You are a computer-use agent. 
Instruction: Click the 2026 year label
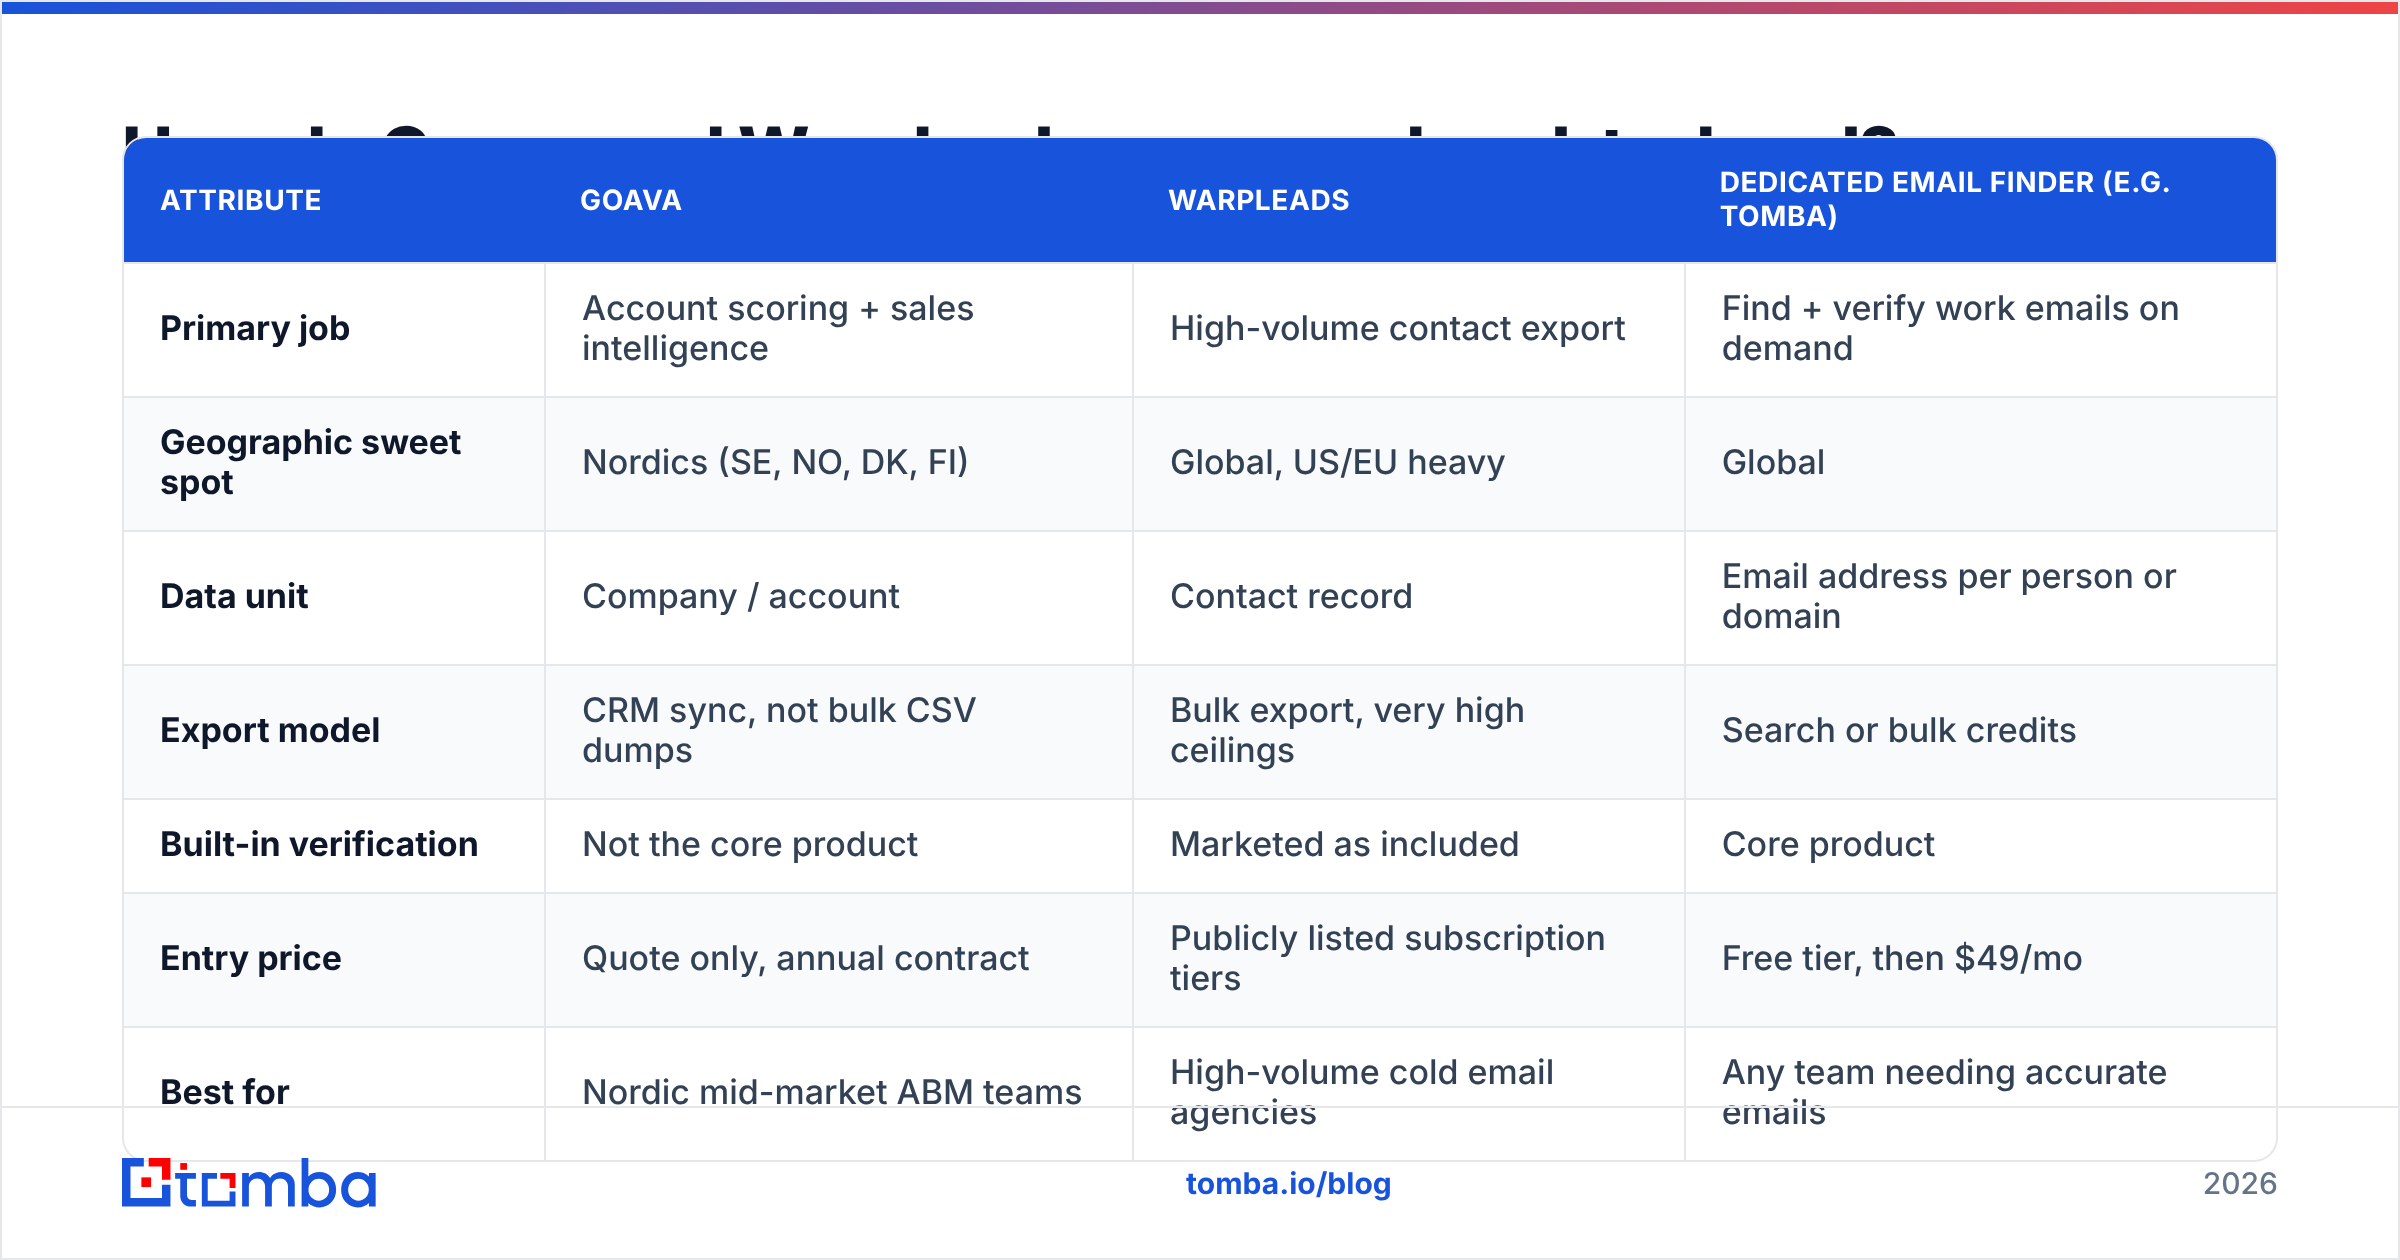coord(2240,1184)
